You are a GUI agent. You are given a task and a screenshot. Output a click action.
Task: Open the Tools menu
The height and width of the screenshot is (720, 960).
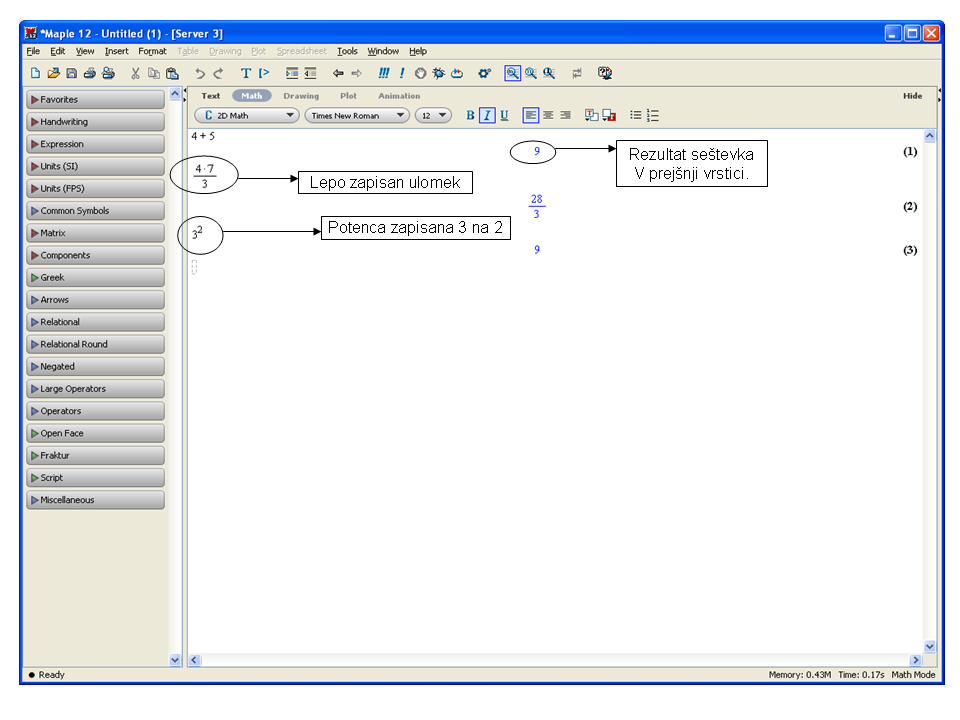(x=347, y=51)
